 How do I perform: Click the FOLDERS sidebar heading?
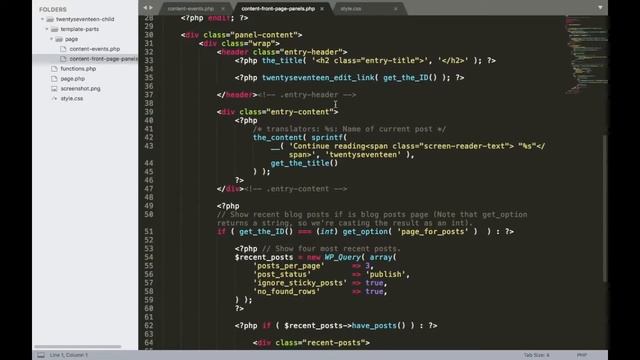click(53, 9)
